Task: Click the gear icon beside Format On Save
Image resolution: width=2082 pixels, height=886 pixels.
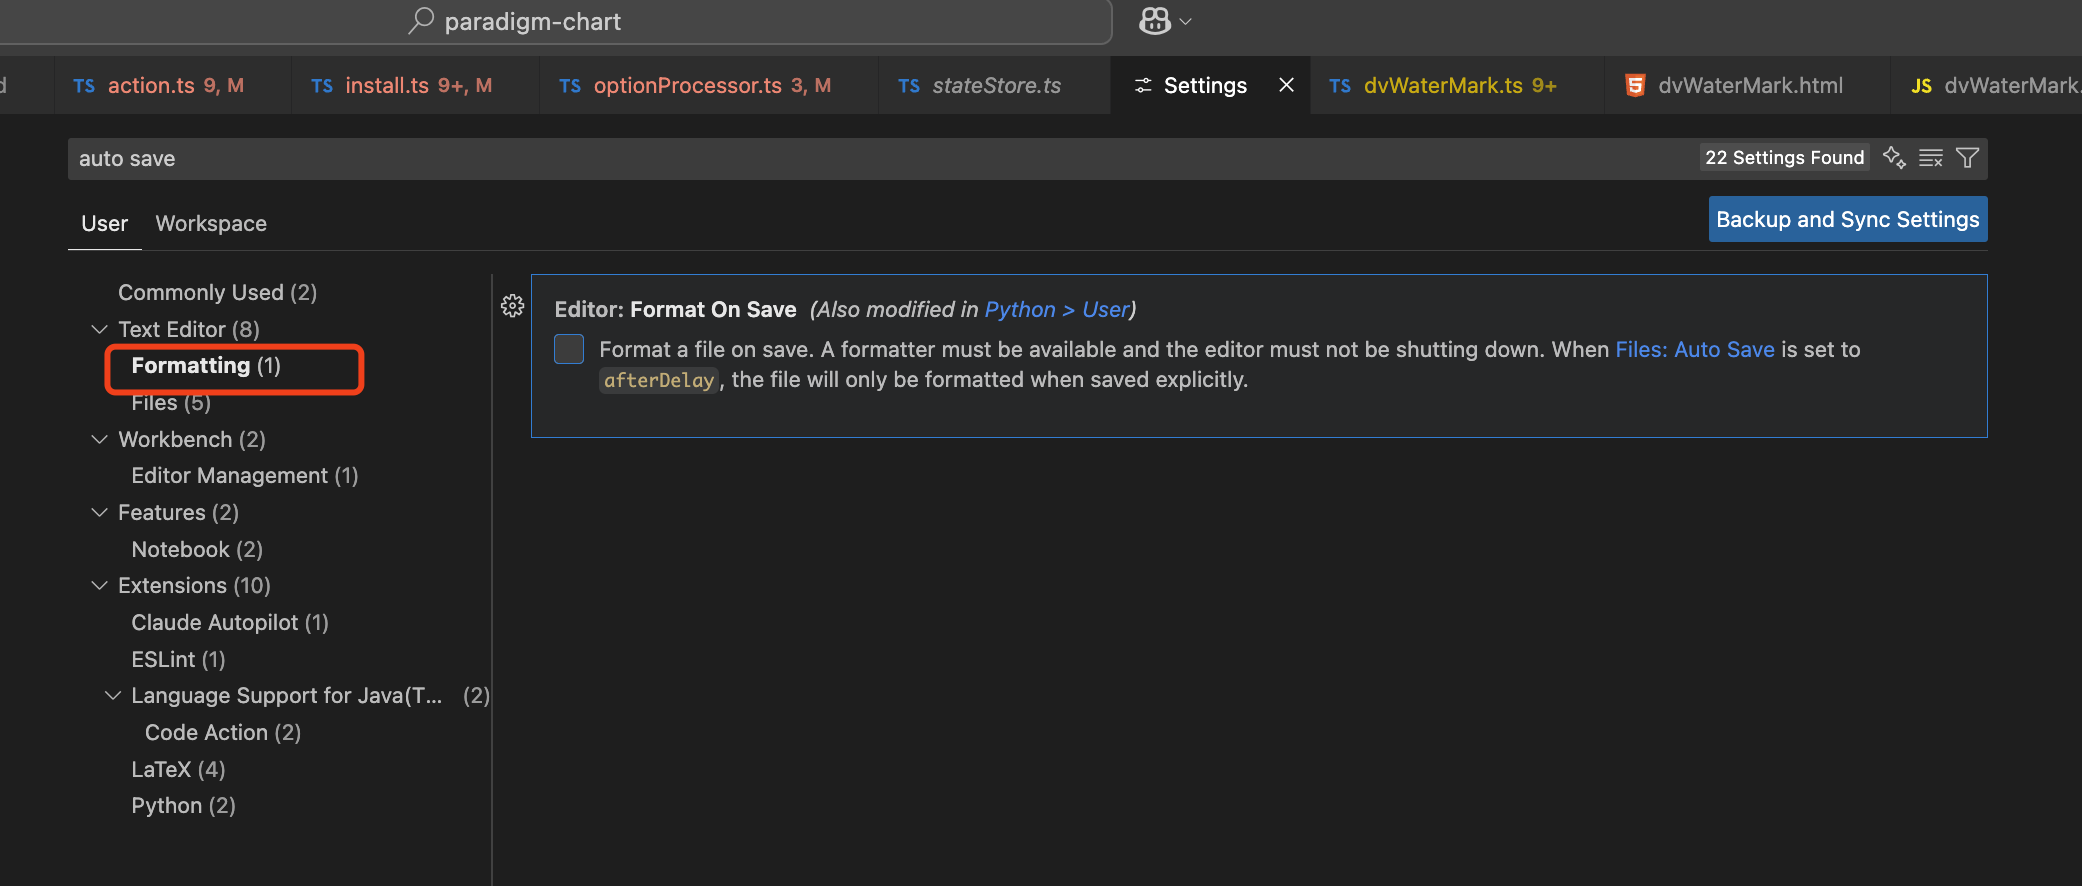Action: [512, 306]
